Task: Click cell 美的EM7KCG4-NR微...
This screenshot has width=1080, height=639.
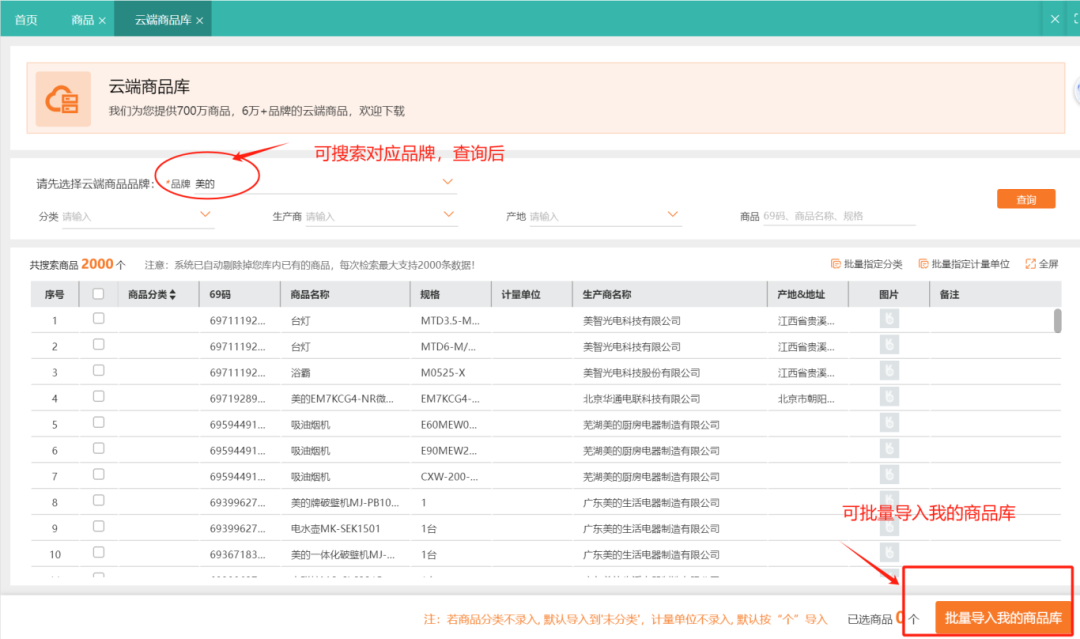Action: pos(342,399)
